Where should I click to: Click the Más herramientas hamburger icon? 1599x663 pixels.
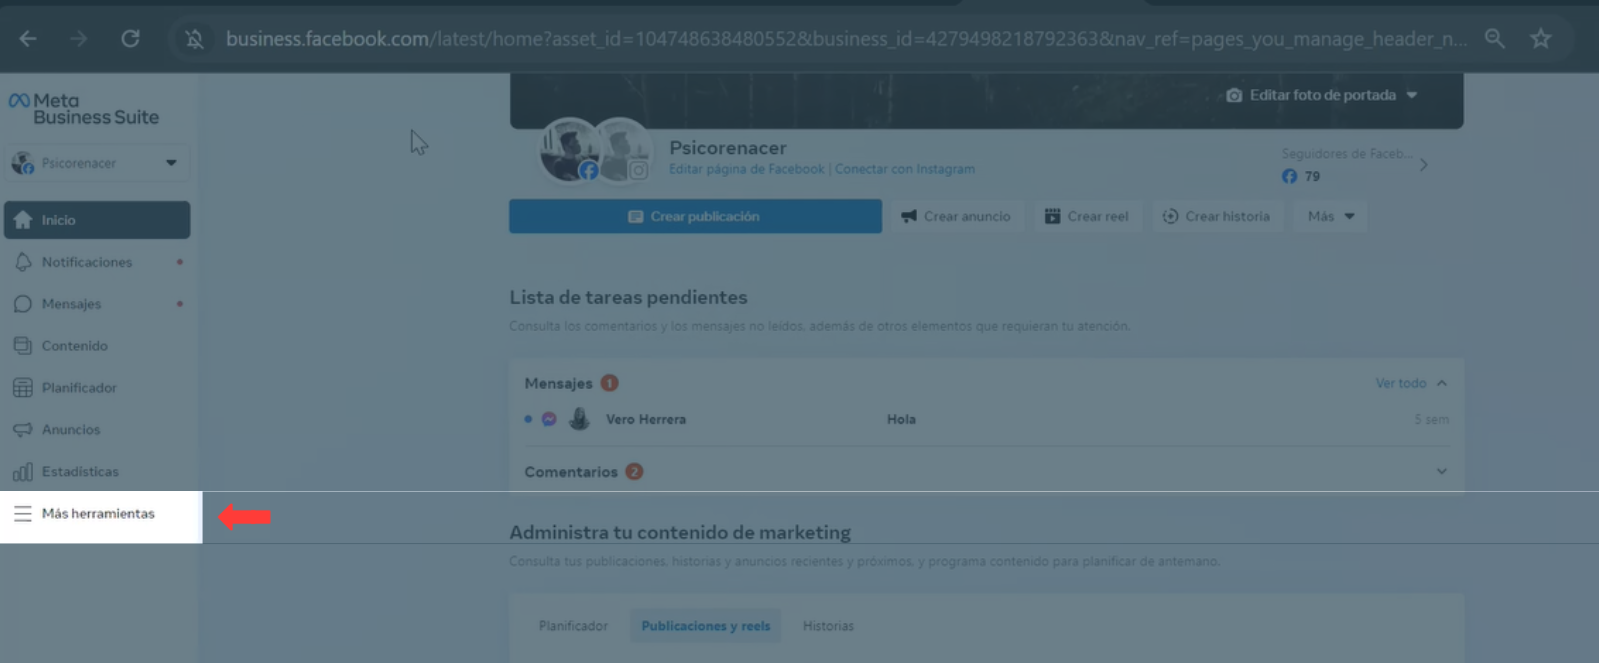pyautogui.click(x=23, y=514)
